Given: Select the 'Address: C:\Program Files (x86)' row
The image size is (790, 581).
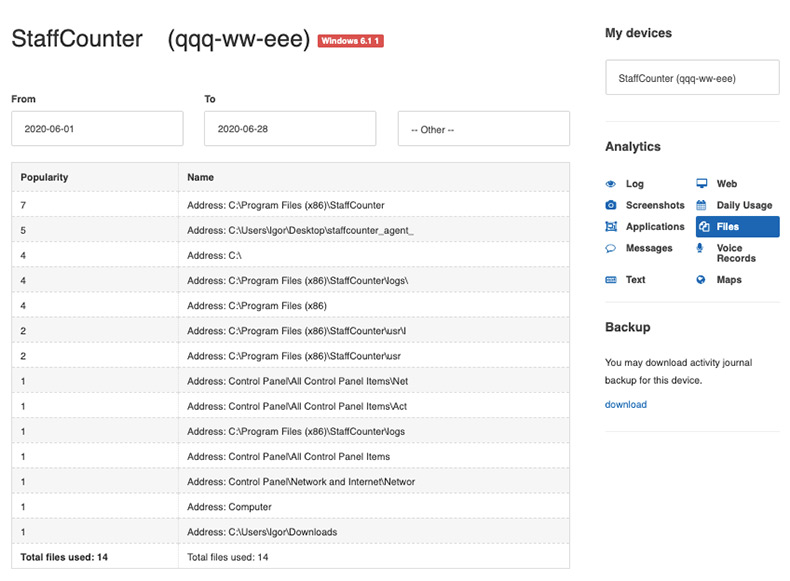Looking at the screenshot, I should coord(291,306).
